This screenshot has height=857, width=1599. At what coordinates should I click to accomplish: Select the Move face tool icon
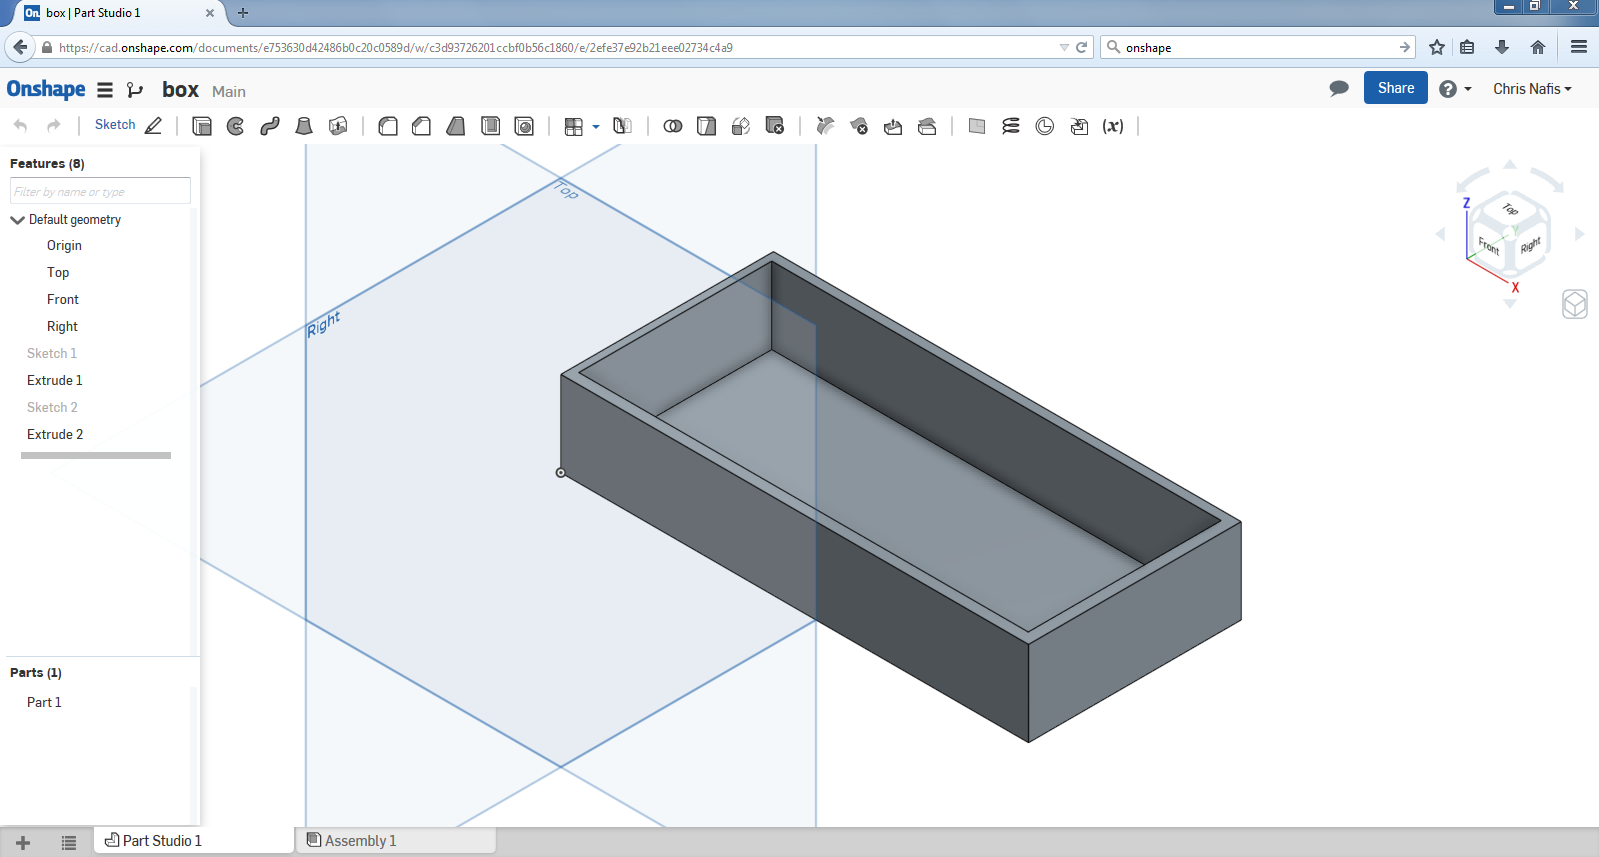pos(893,126)
